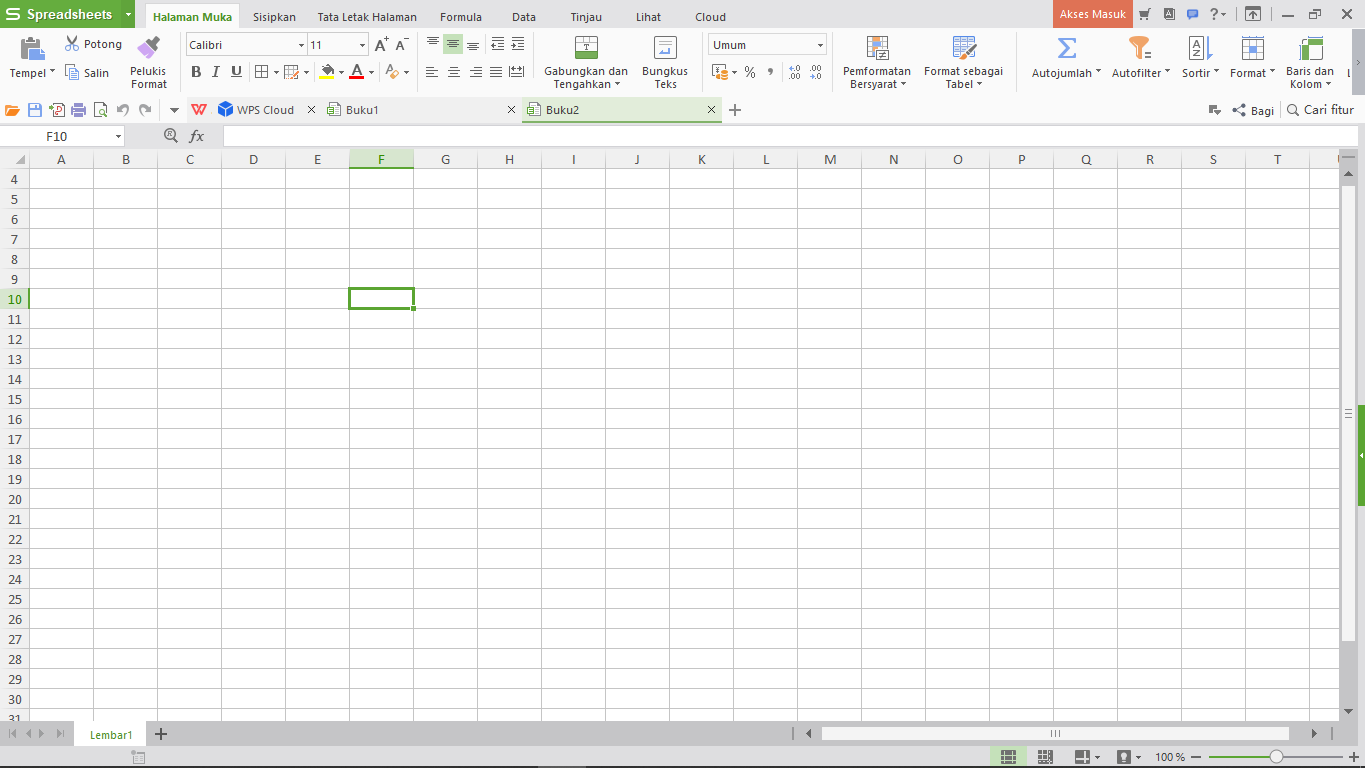Increase decimal places

tap(794, 72)
